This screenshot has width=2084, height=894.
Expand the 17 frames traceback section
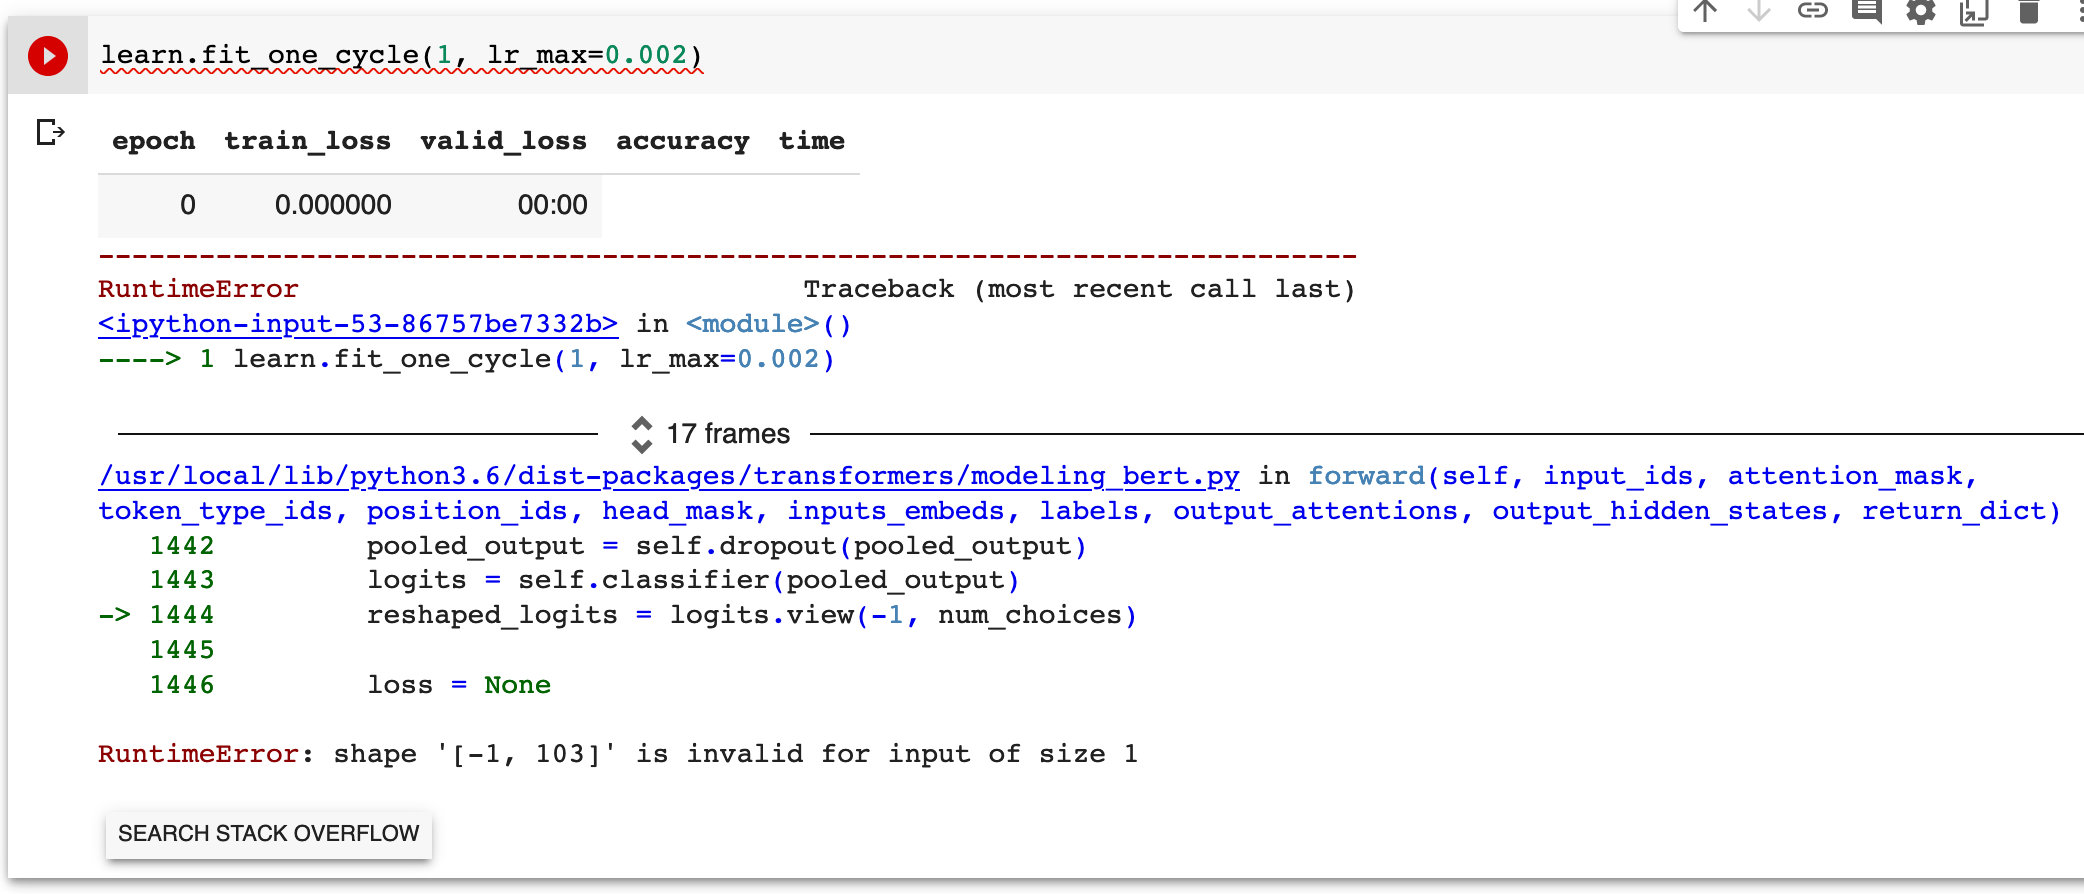point(711,434)
